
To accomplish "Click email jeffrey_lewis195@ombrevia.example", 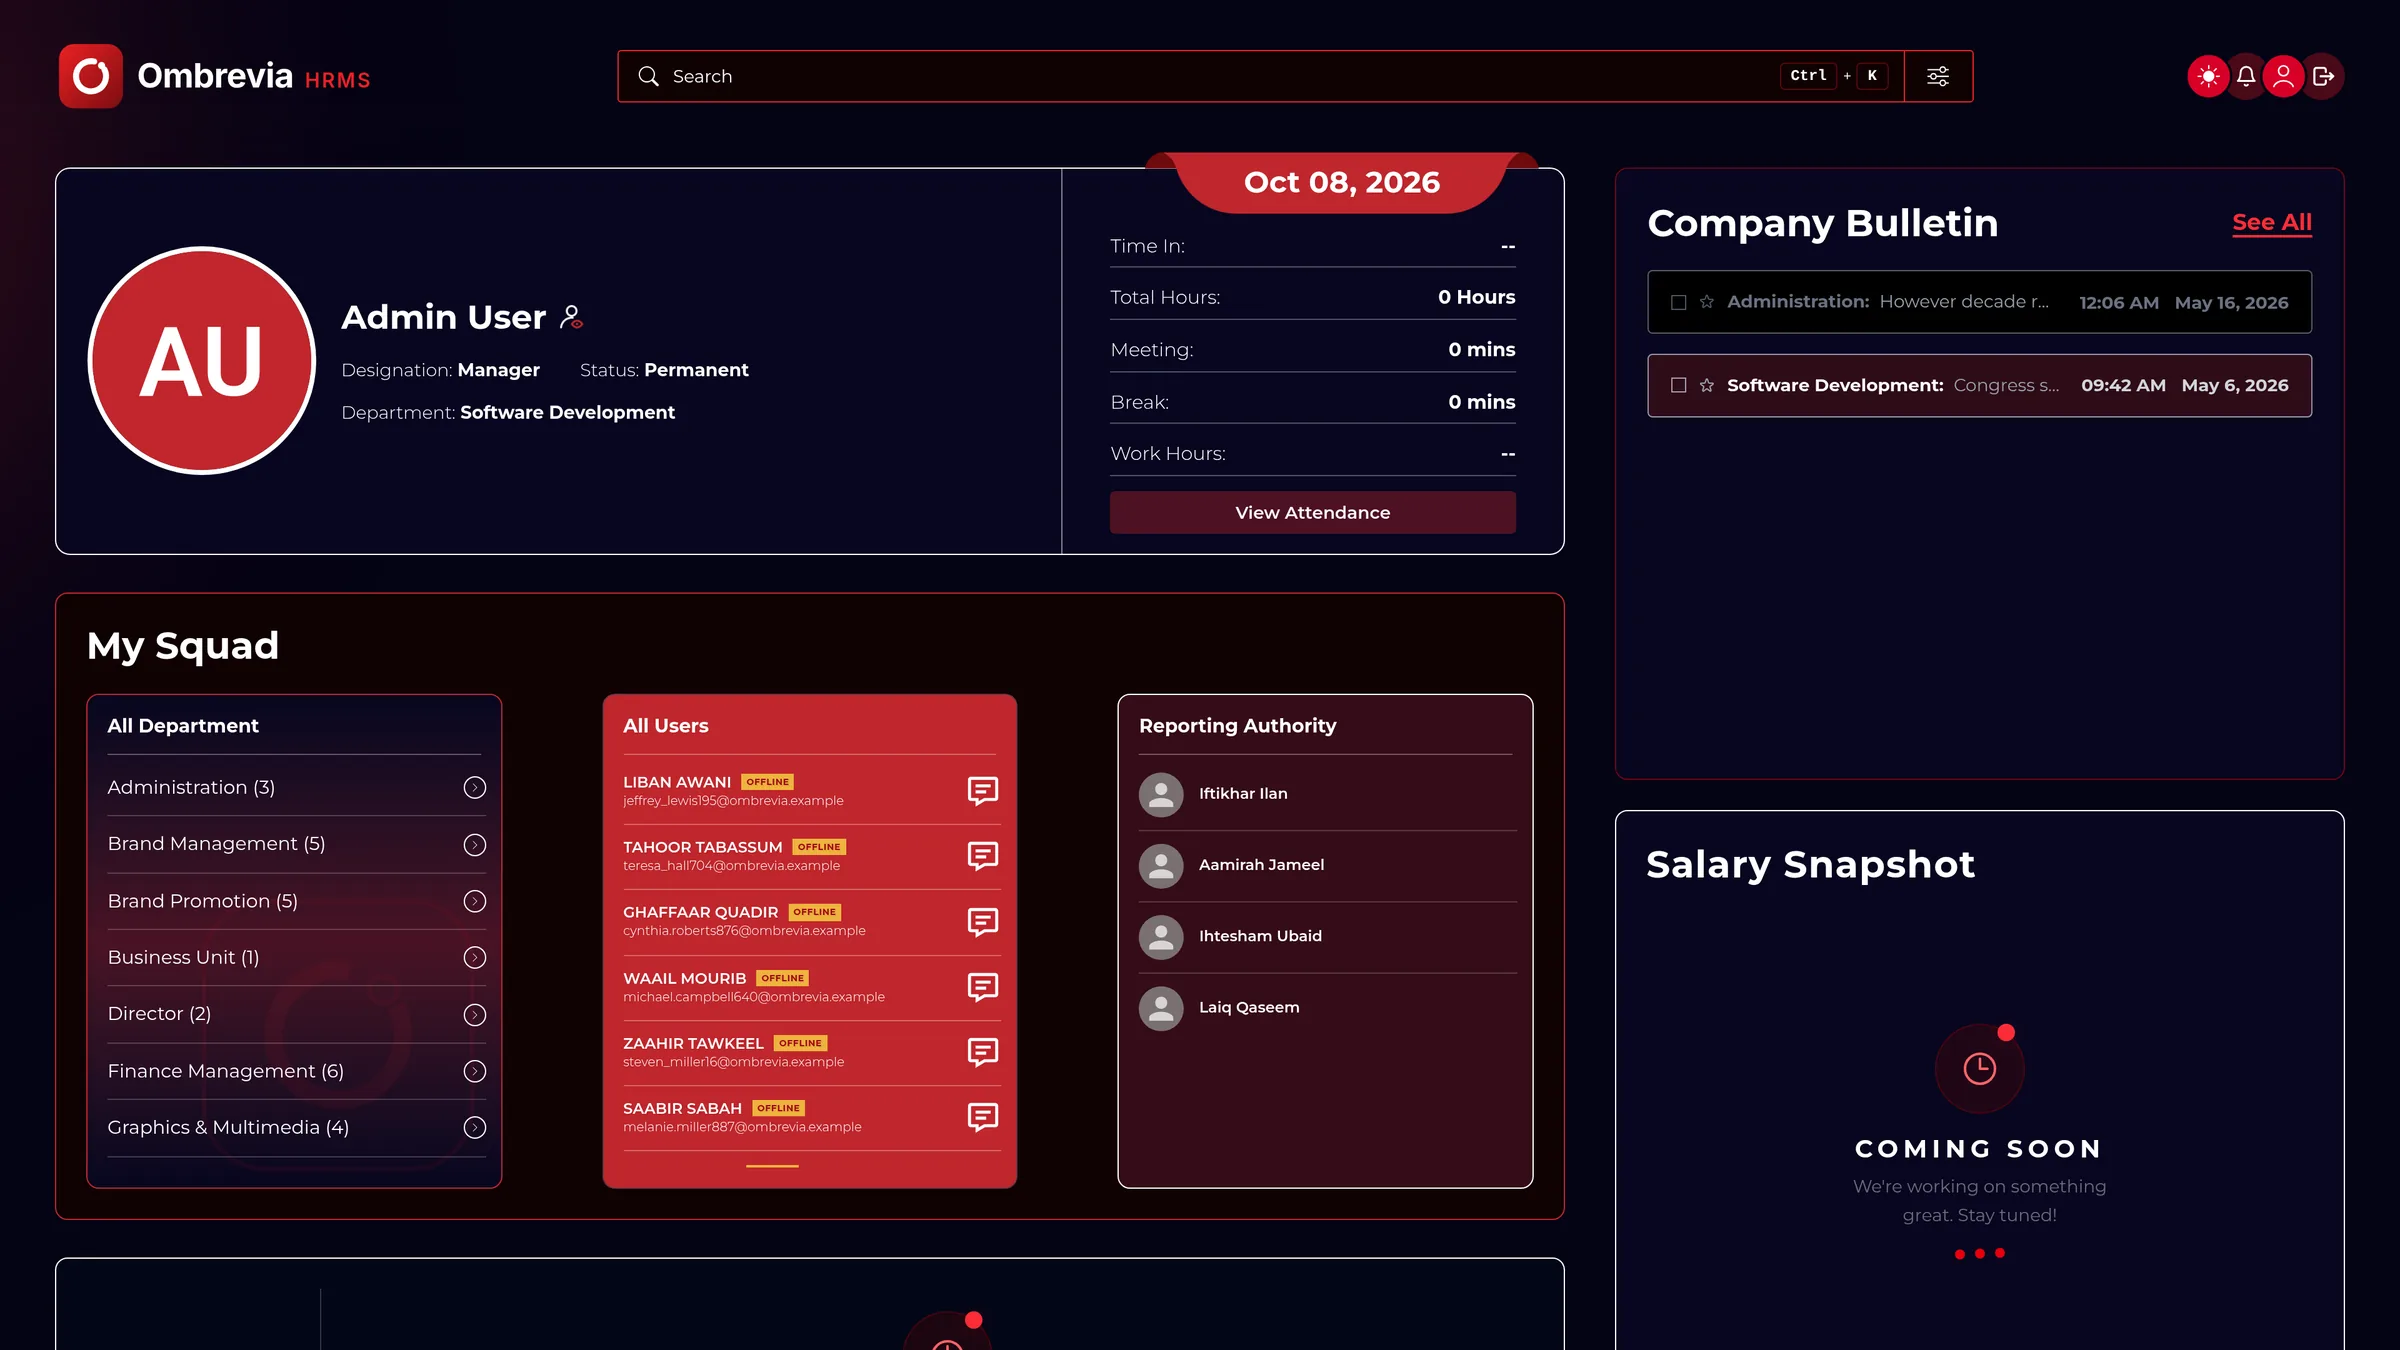I will tap(733, 801).
